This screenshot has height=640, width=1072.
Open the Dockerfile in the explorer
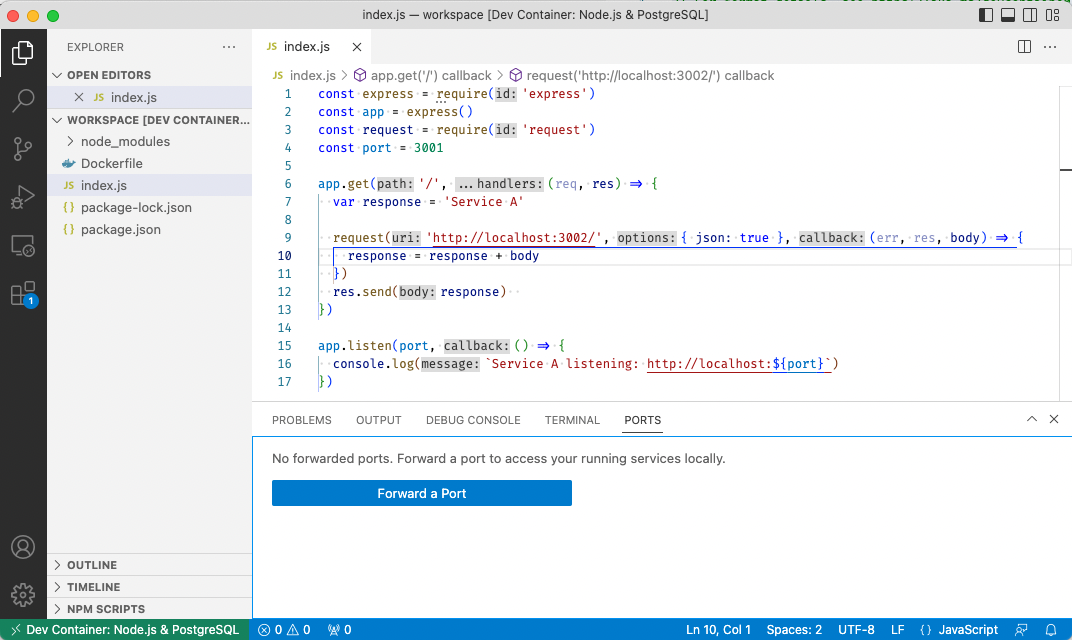click(x=111, y=163)
